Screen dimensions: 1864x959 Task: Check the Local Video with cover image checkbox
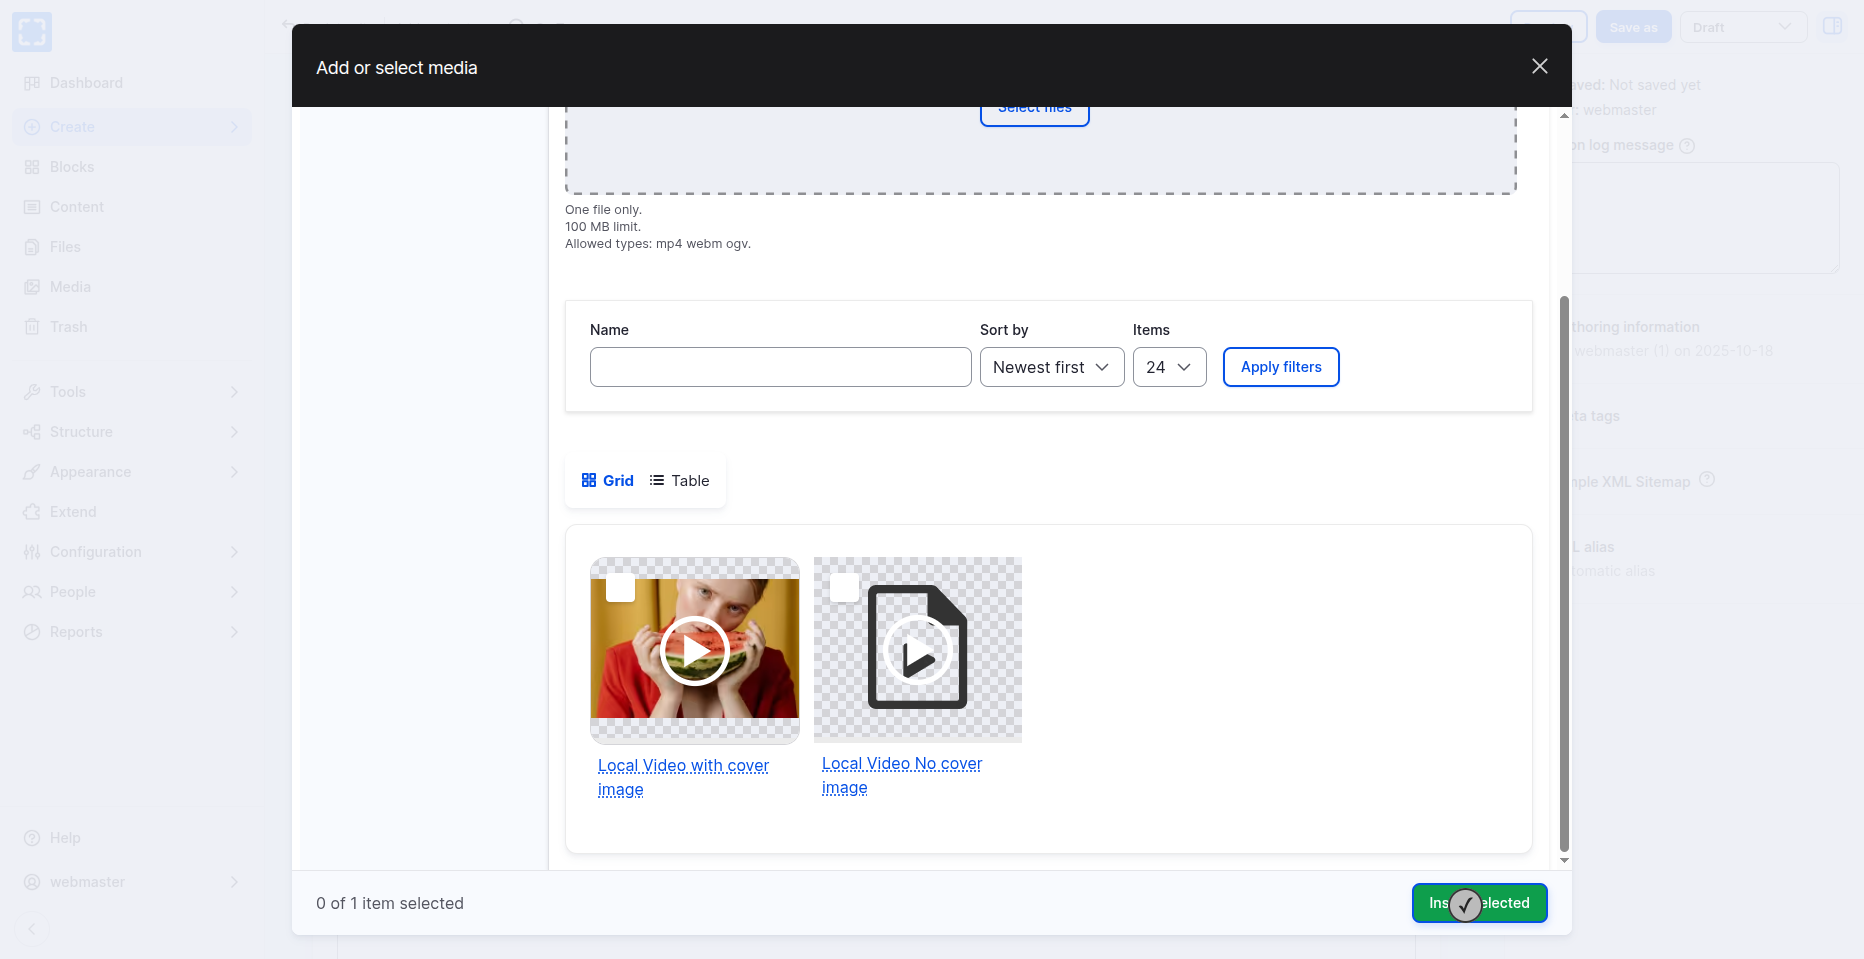[621, 587]
